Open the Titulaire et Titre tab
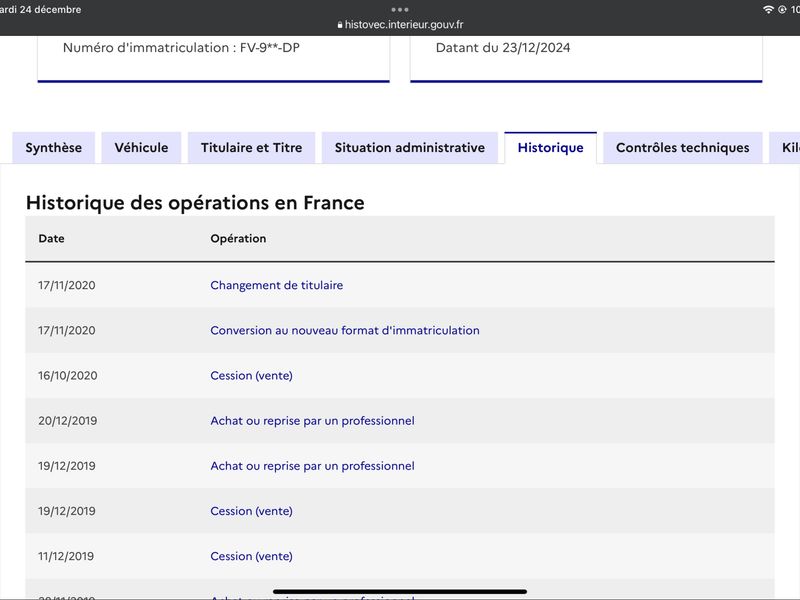 click(x=252, y=148)
